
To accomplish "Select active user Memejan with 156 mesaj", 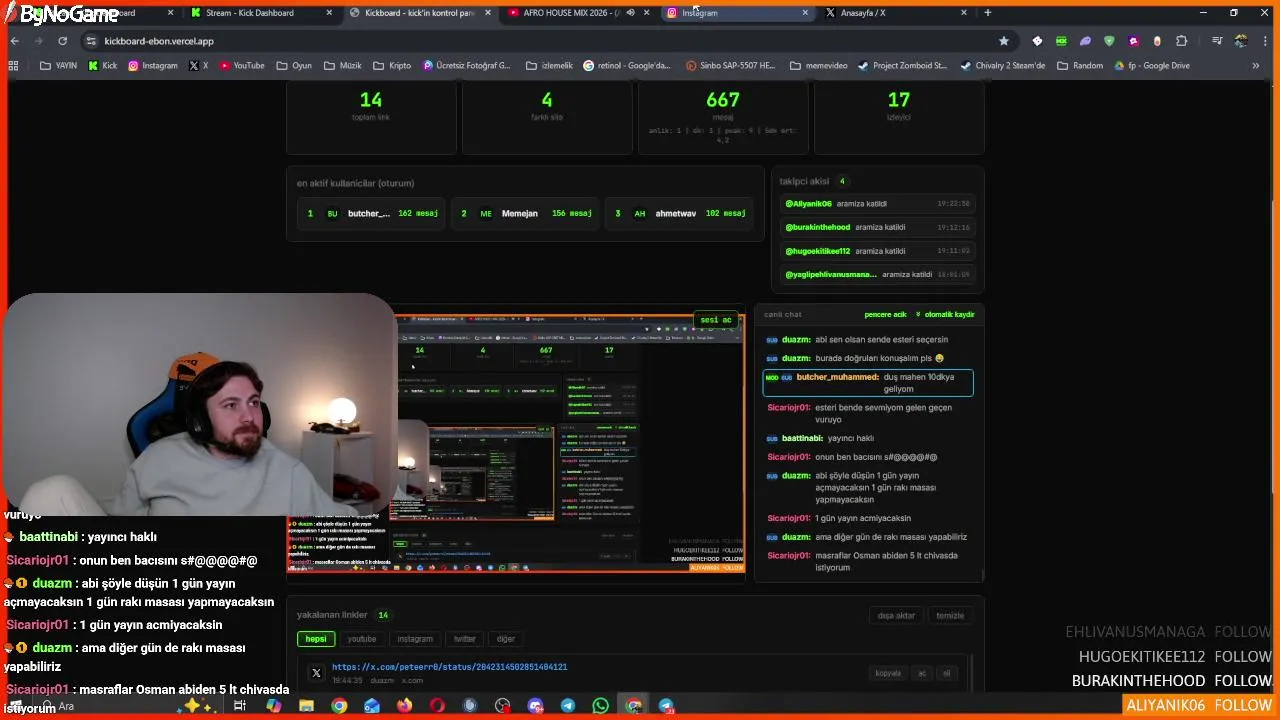I will [525, 214].
